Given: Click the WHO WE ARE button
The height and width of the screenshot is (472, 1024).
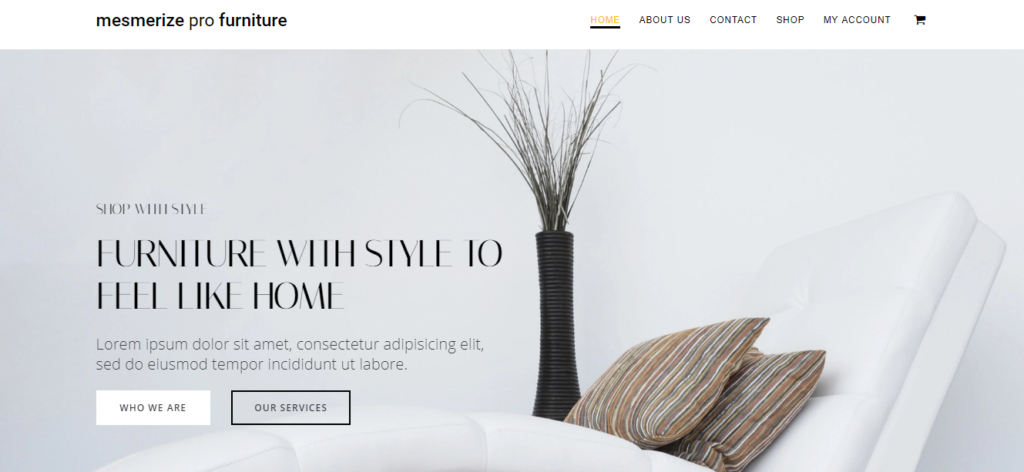Looking at the screenshot, I should point(153,407).
